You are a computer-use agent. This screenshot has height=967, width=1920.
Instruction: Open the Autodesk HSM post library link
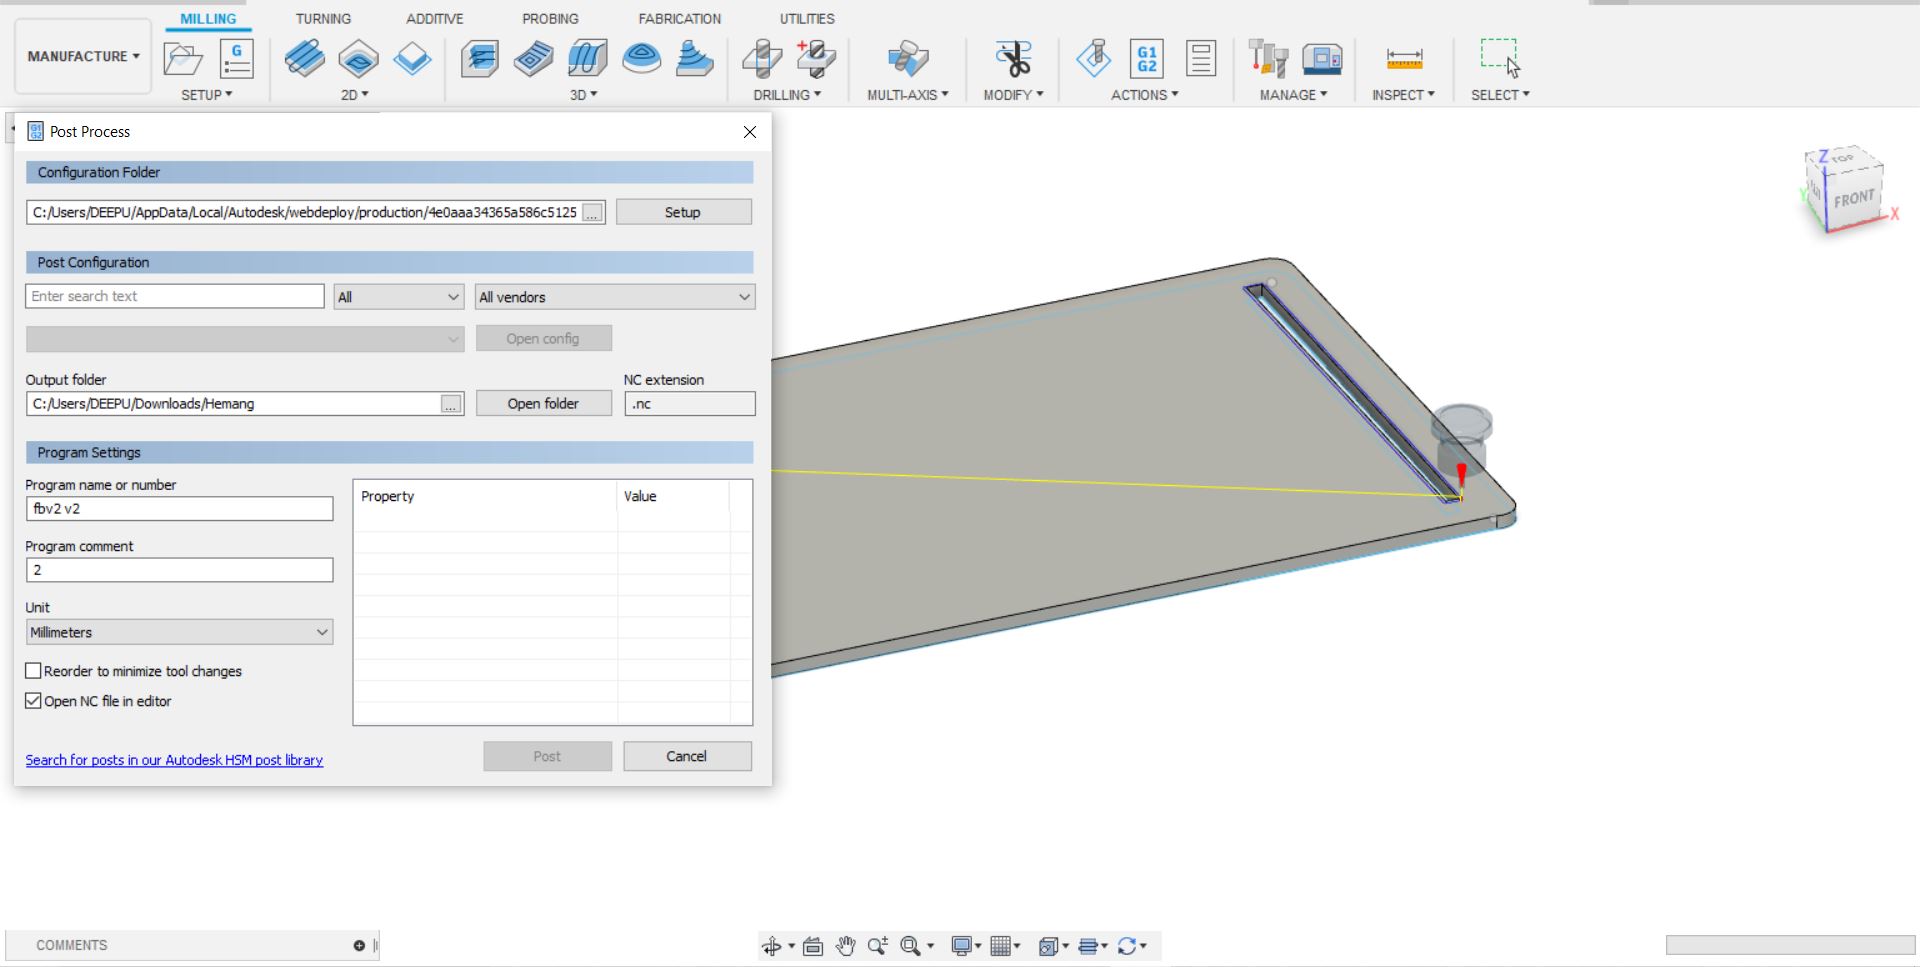(x=174, y=760)
